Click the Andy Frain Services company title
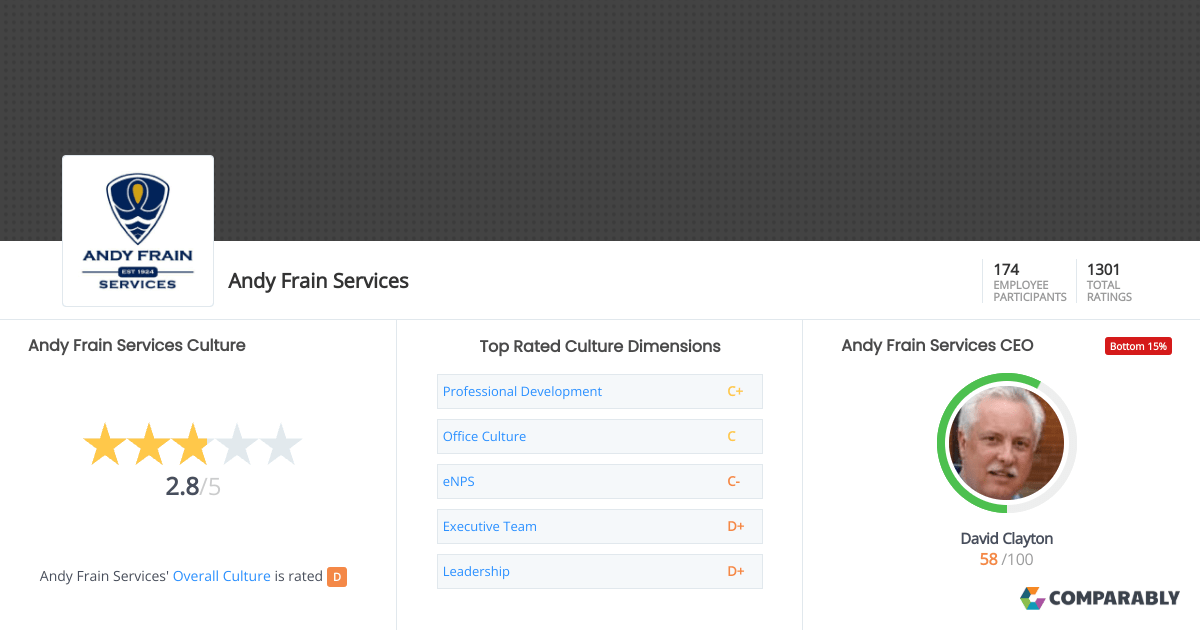Viewport: 1200px width, 630px height. (319, 281)
